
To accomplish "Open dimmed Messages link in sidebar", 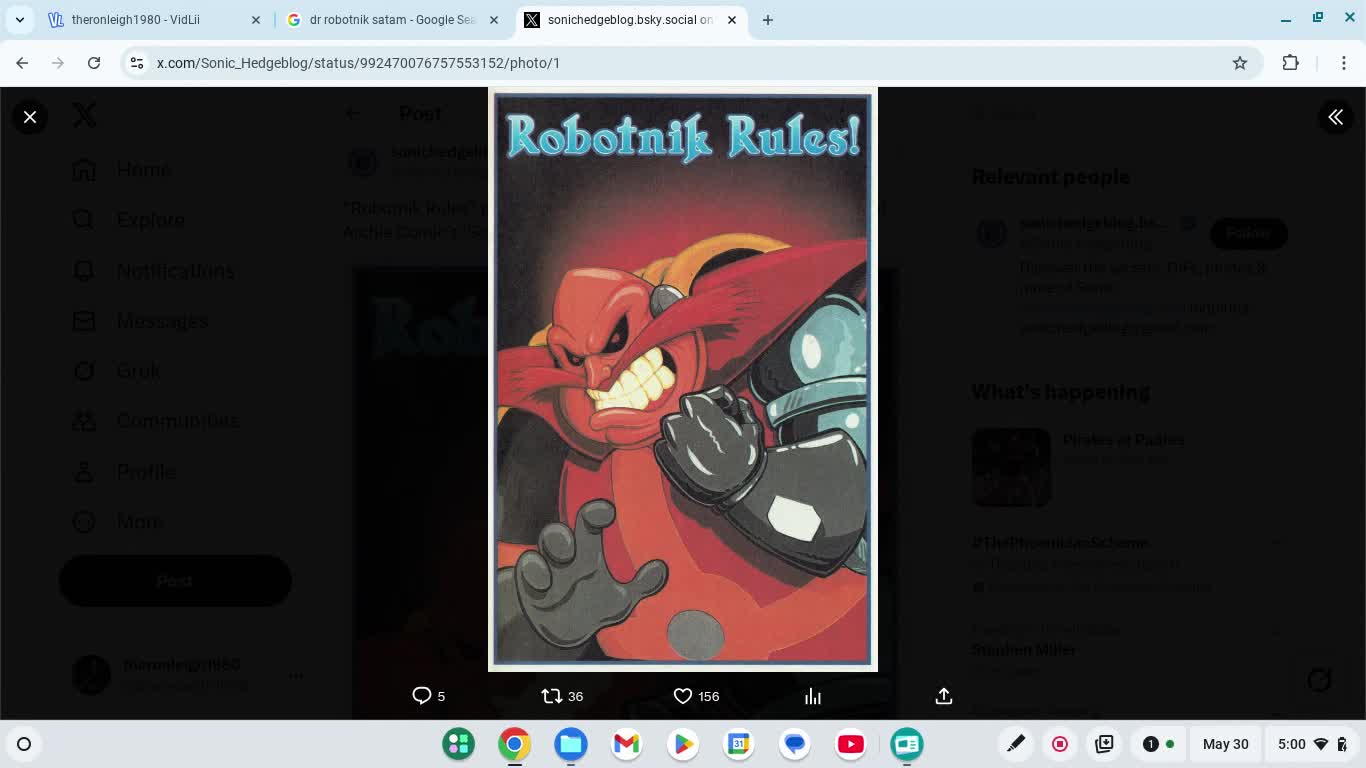I will point(141,321).
